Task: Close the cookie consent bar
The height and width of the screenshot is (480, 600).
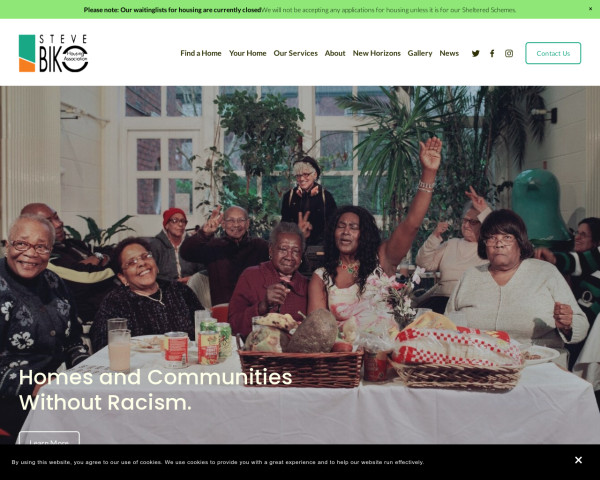Action: click(578, 460)
